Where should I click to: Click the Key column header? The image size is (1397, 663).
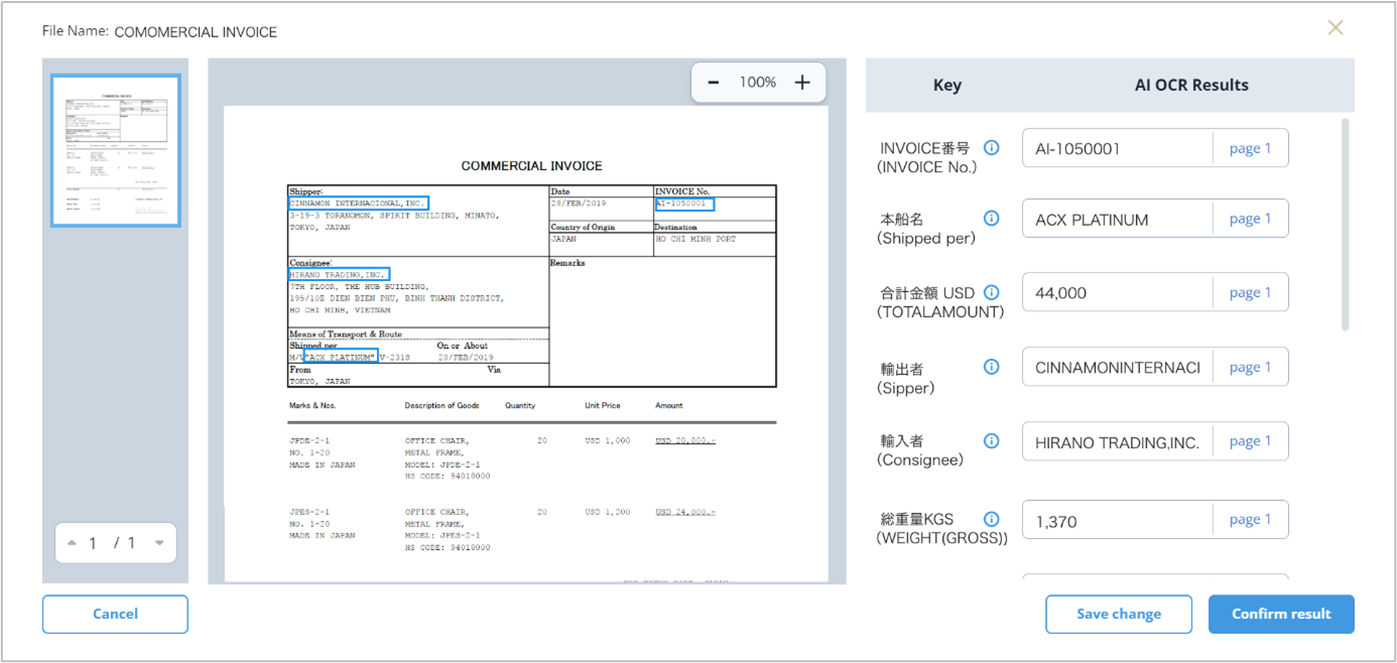click(x=947, y=85)
